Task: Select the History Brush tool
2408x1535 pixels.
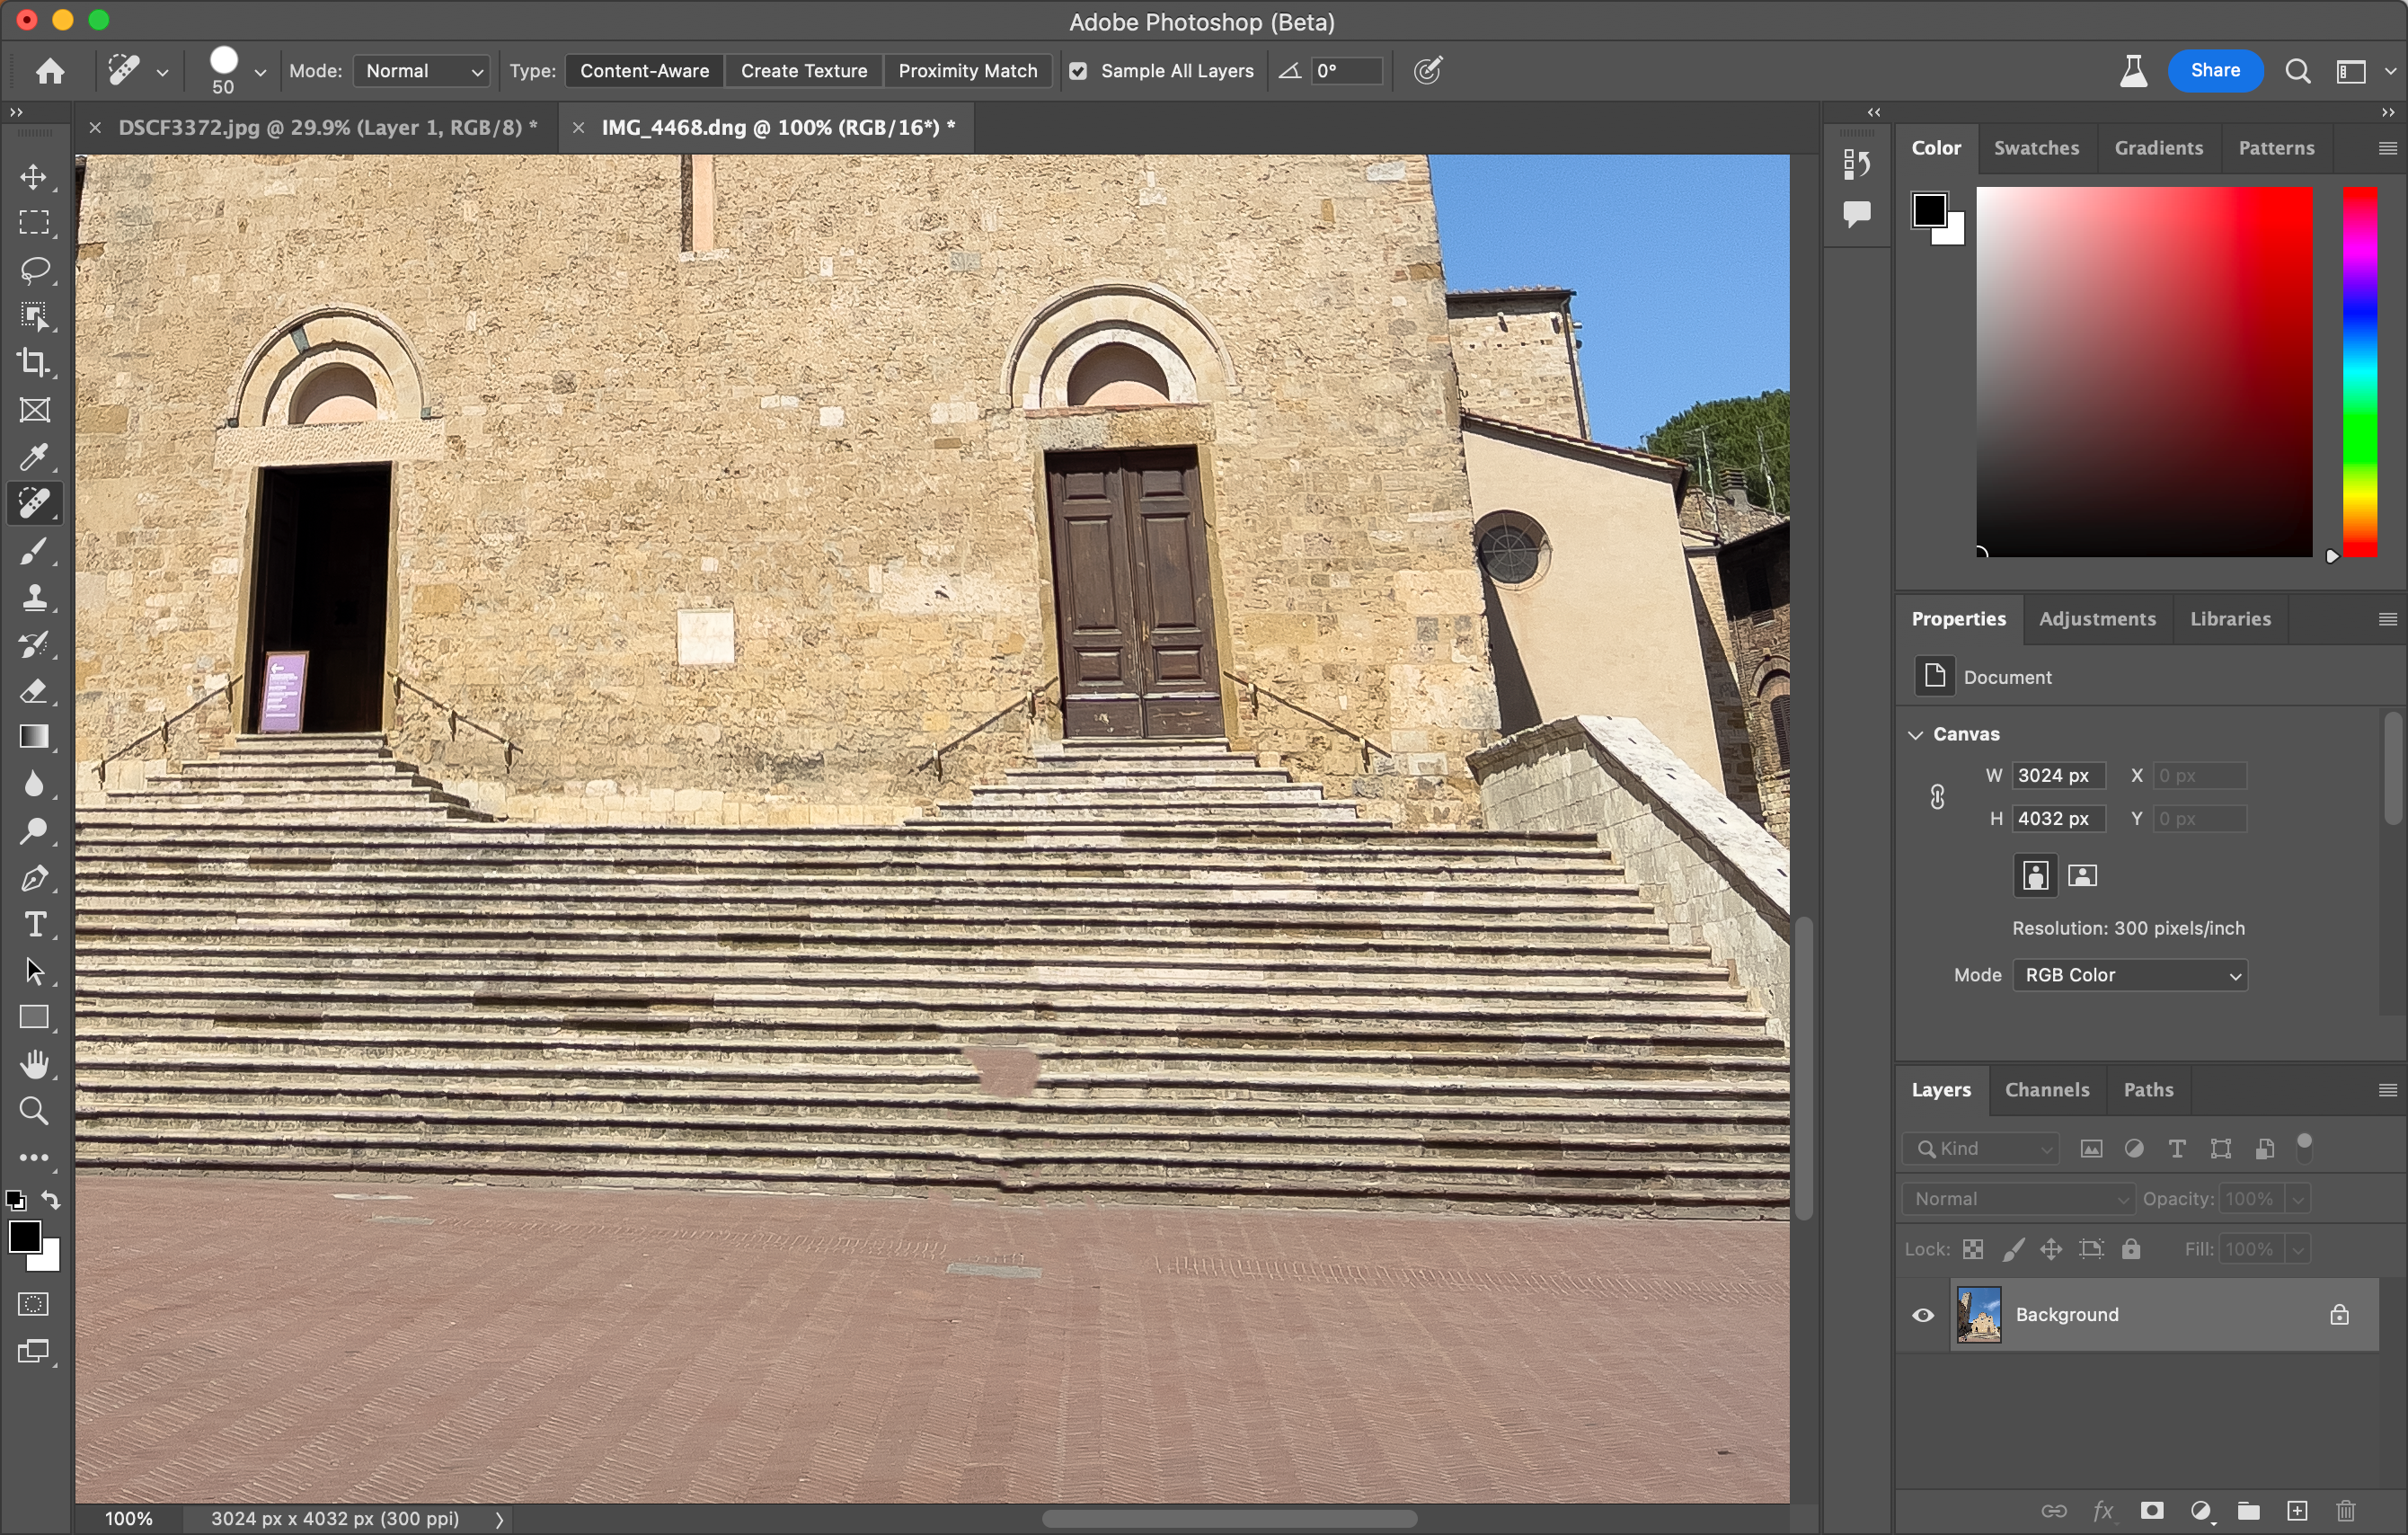Action: click(x=34, y=644)
